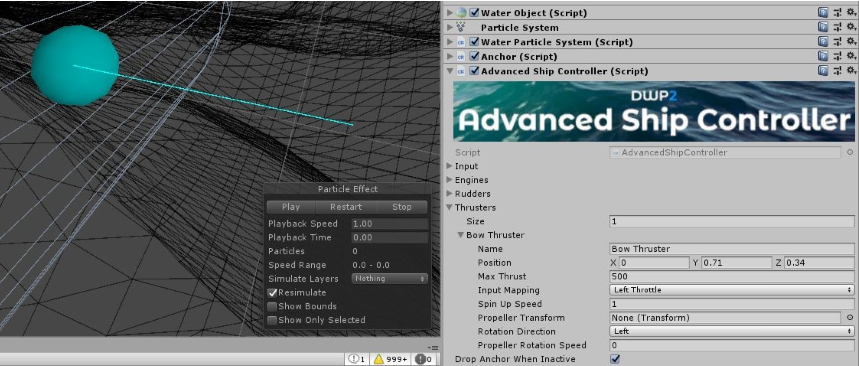The width and height of the screenshot is (859, 366).
Task: Open the Input Mapping dropdown
Action: click(732, 290)
